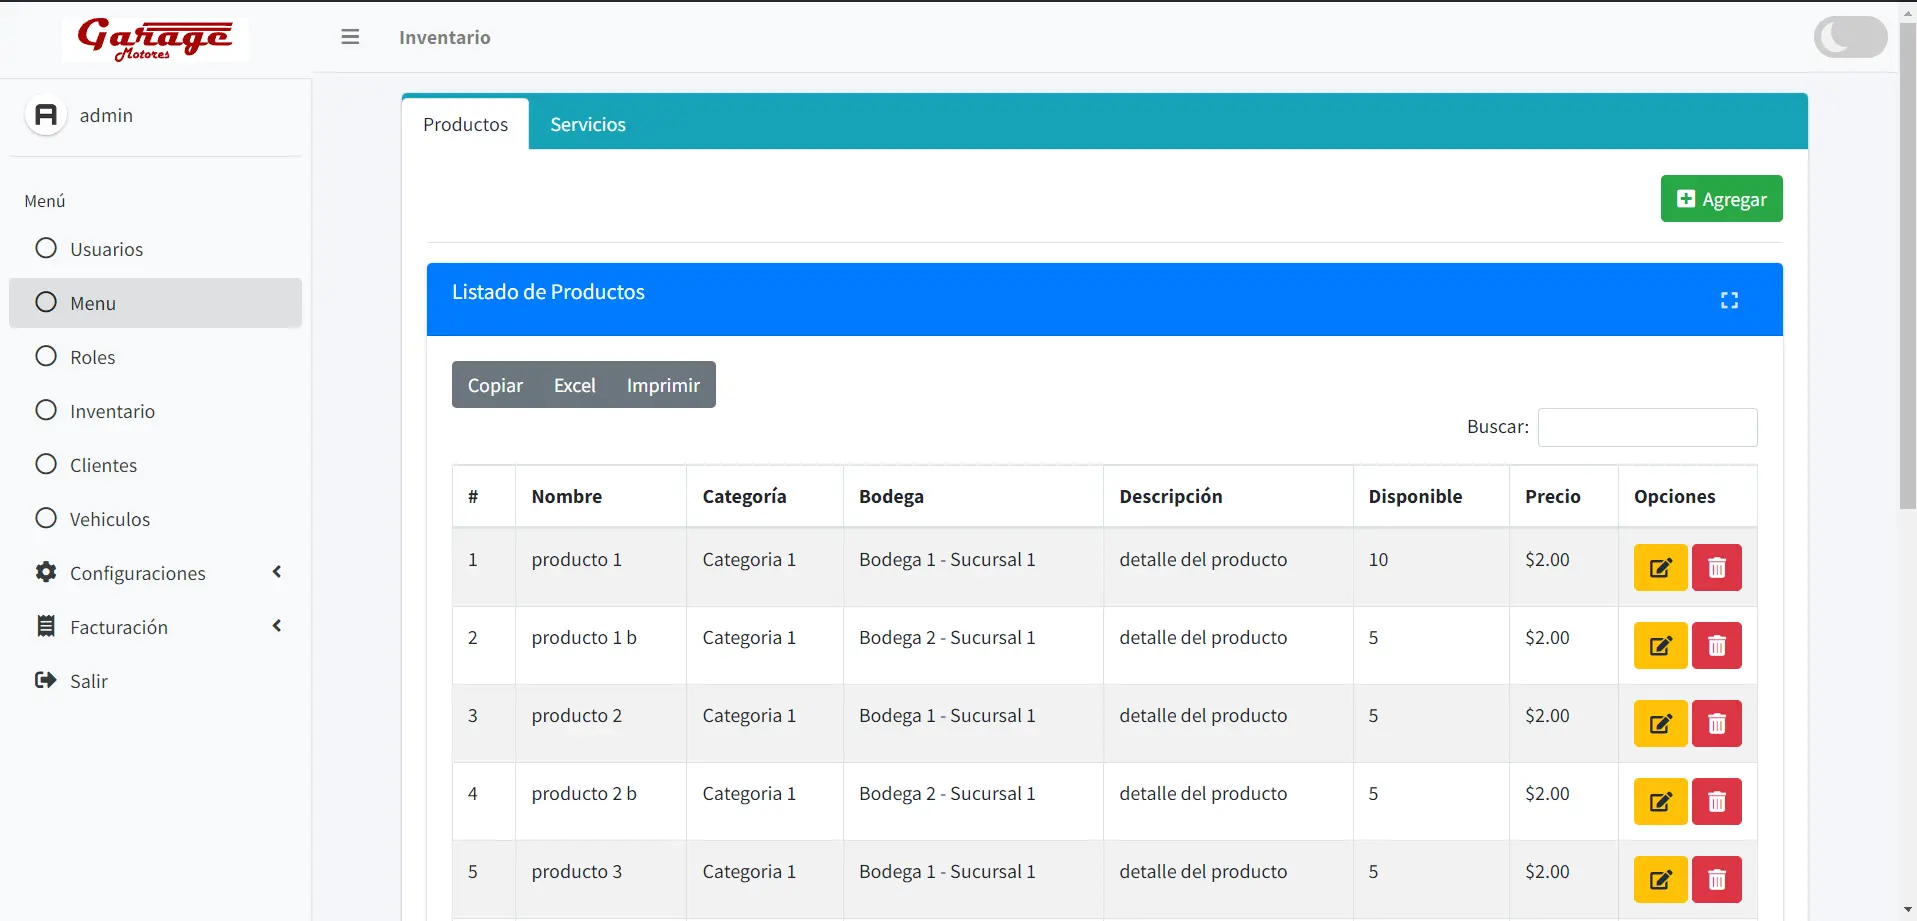
Task: Delete producto 2 b with trash icon
Action: click(x=1716, y=802)
